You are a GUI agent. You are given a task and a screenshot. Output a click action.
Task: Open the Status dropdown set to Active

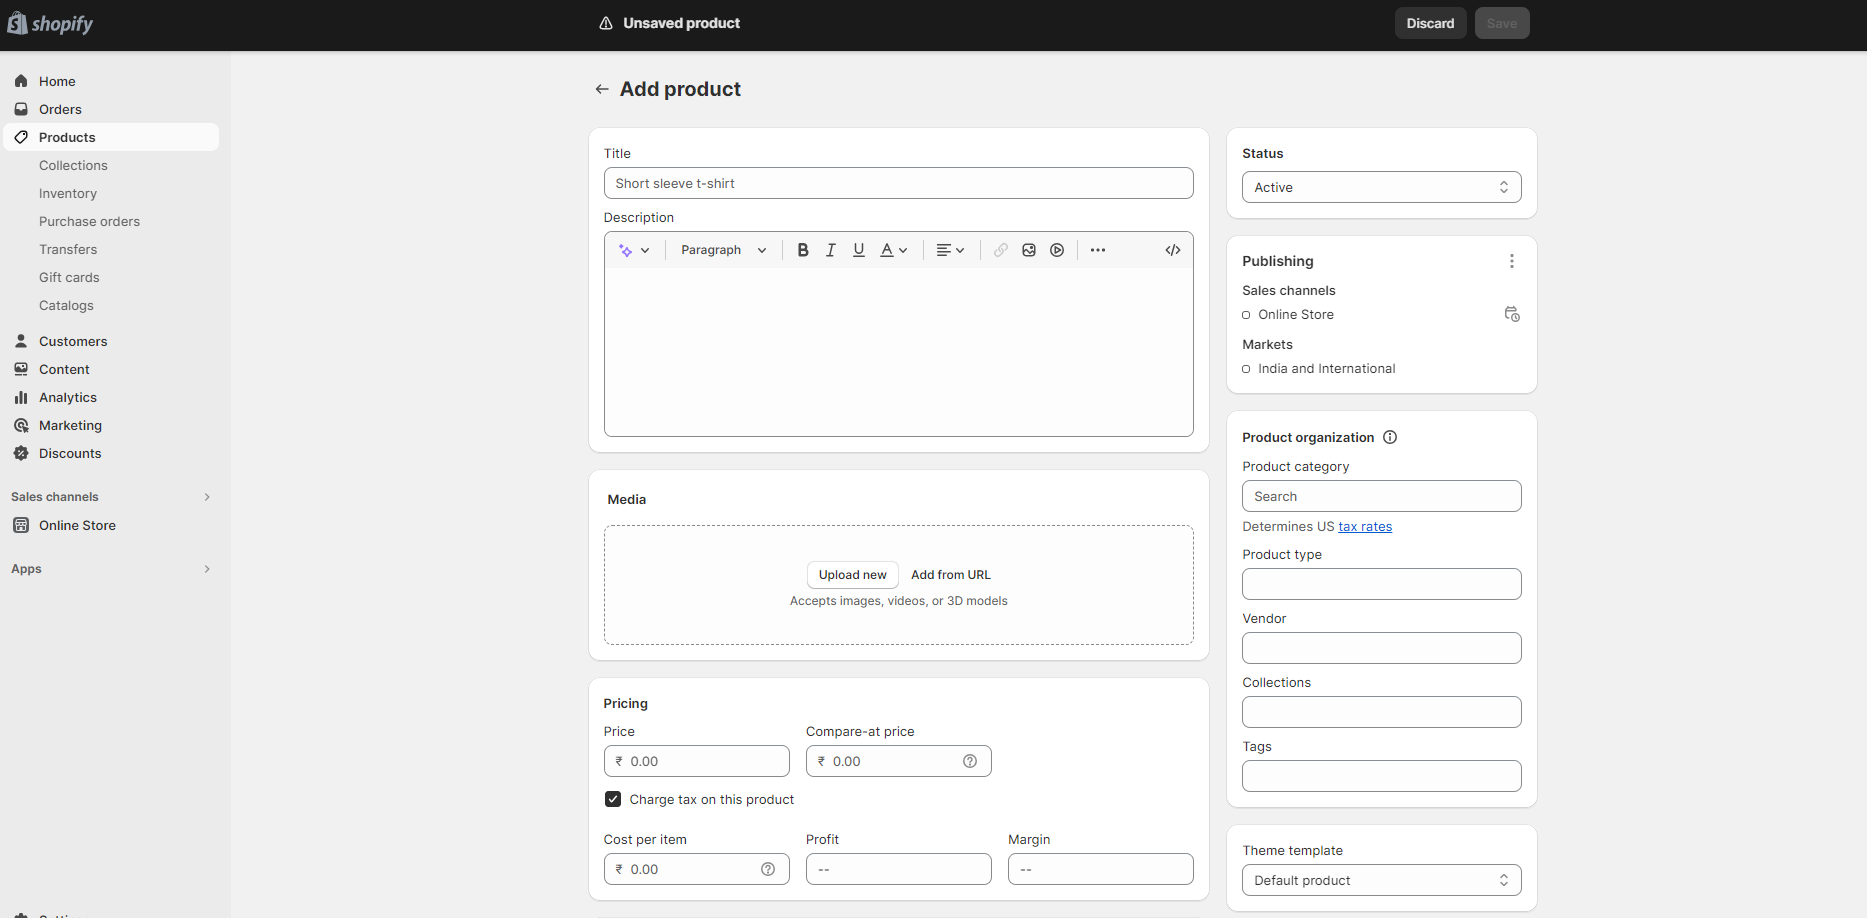coord(1381,187)
